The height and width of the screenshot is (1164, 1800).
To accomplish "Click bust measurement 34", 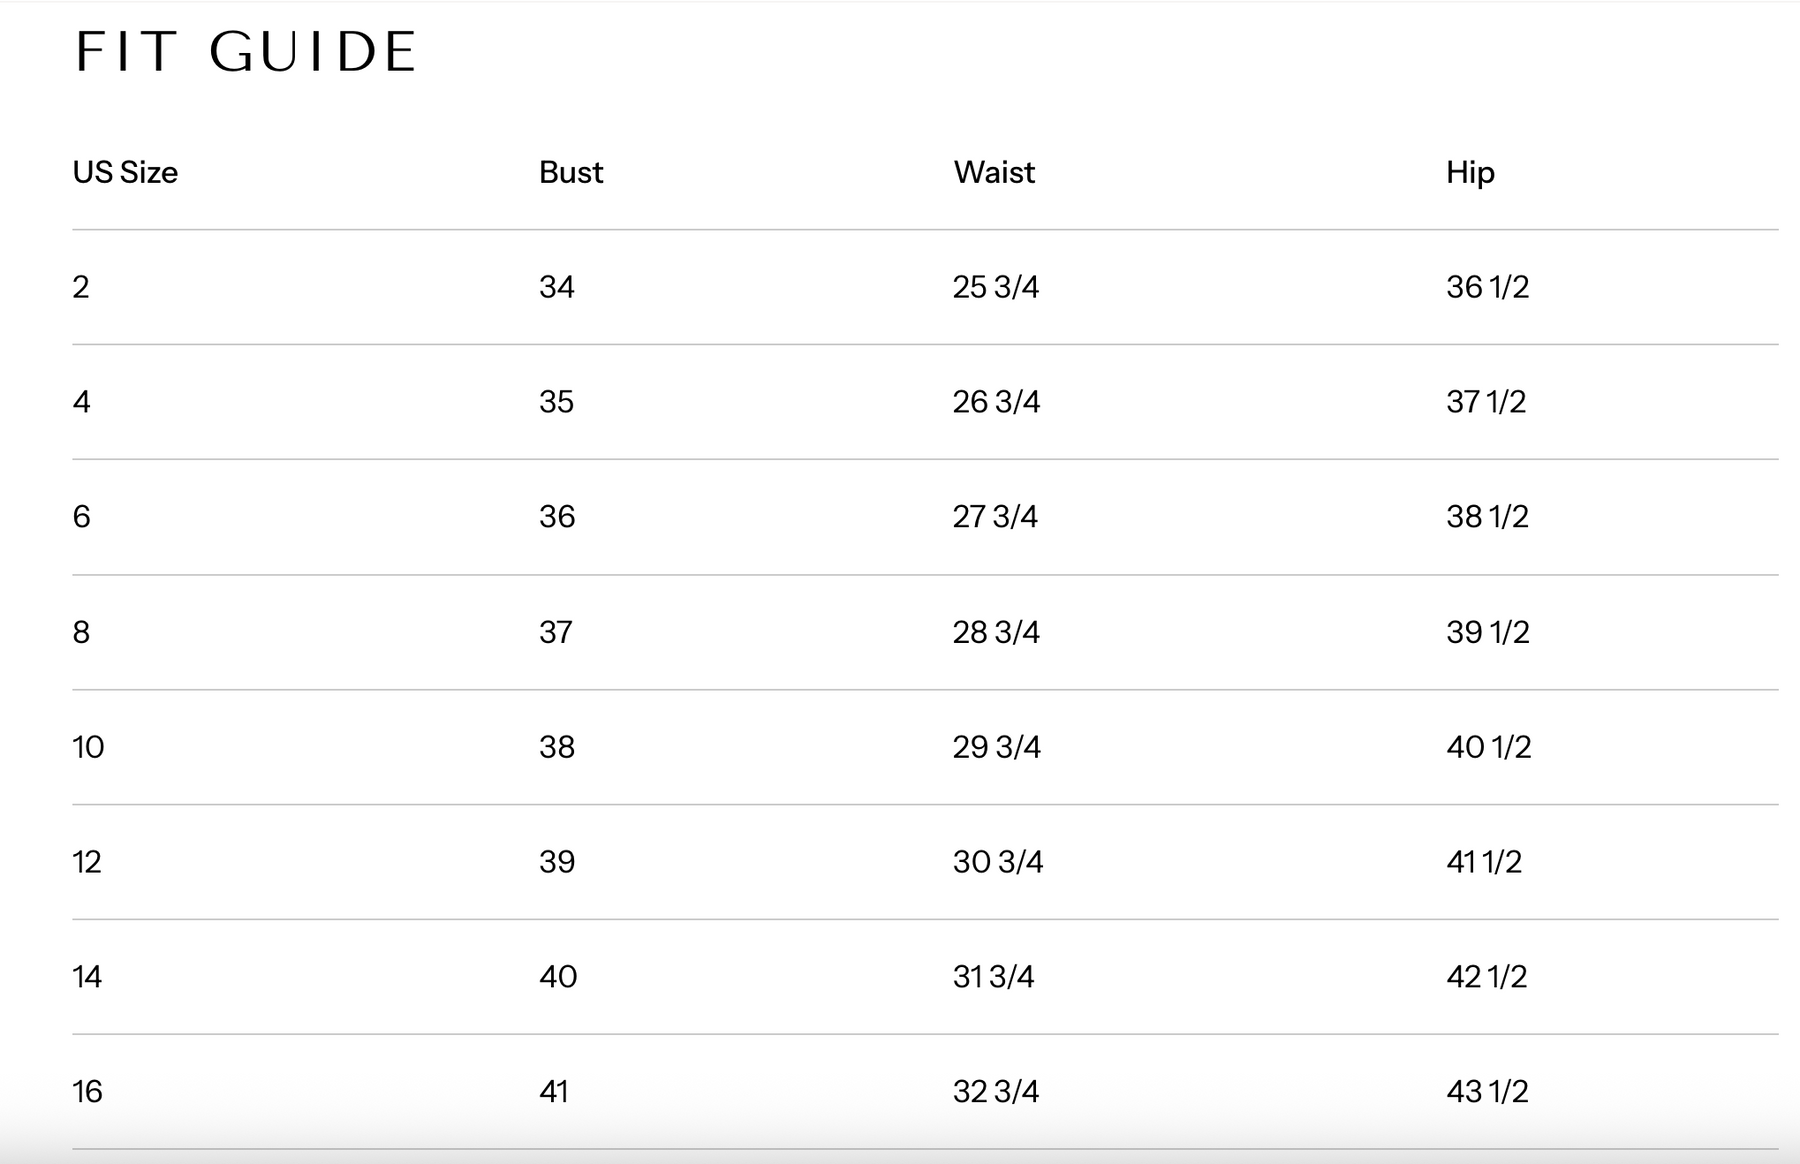I will [x=557, y=287].
